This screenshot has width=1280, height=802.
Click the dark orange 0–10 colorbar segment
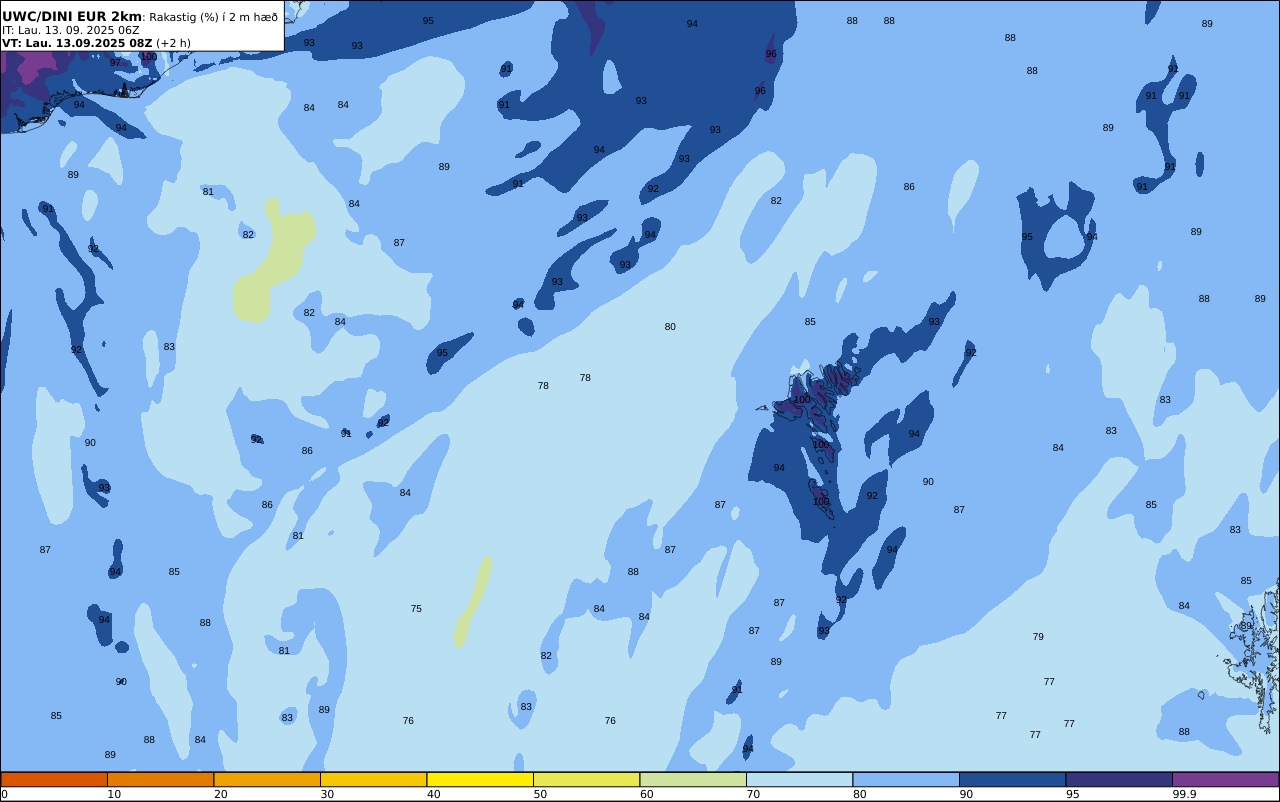pos(54,779)
